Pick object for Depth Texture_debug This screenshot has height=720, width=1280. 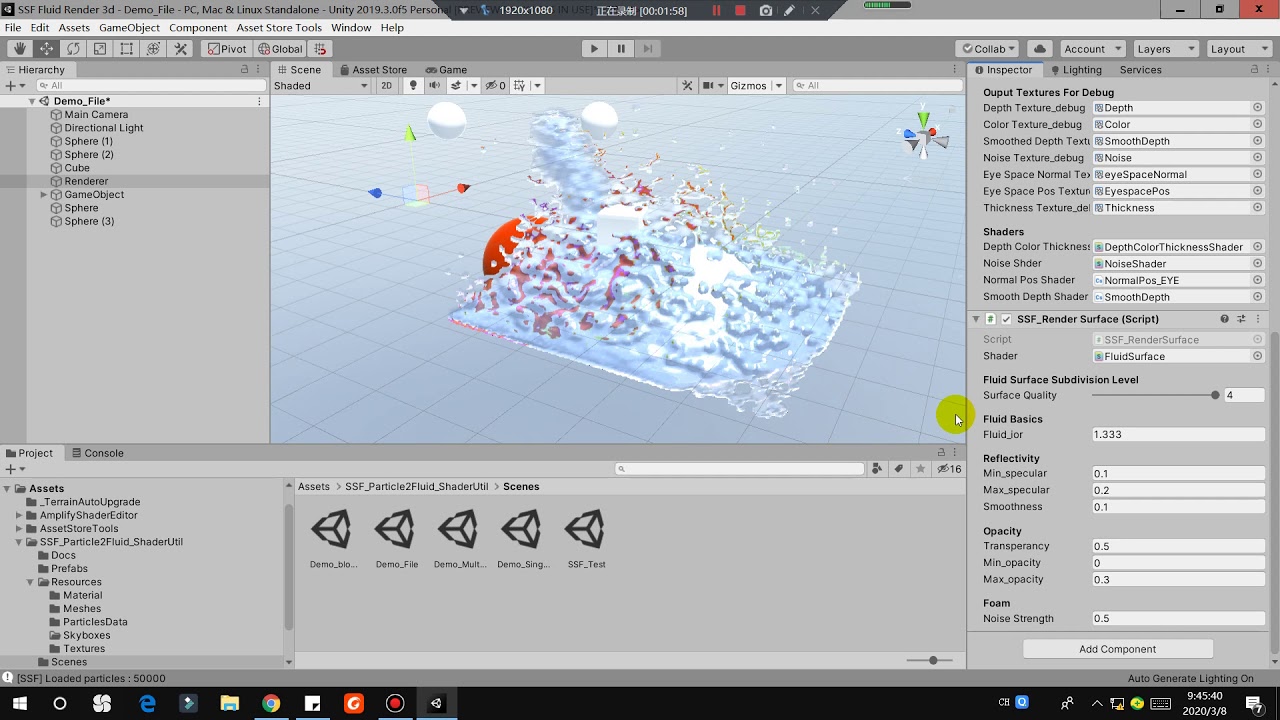[1258, 108]
